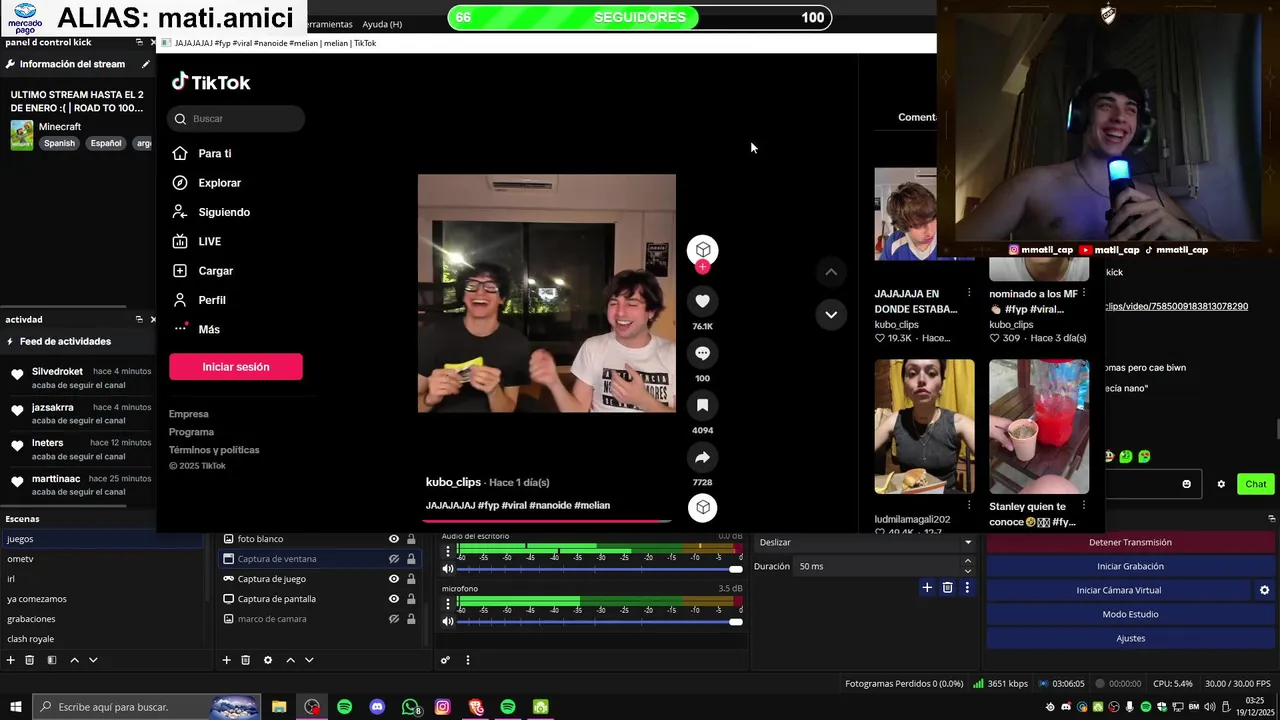Select the ometv scene
Viewport: 1280px width, 720px height.
[102, 559]
